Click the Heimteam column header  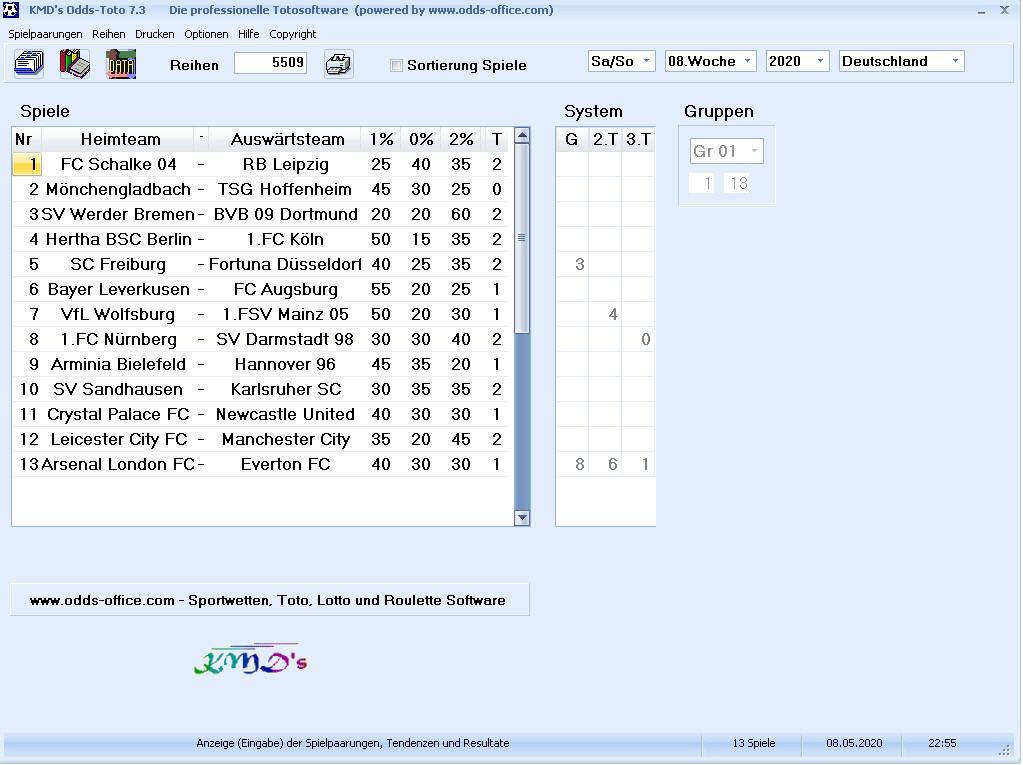coord(120,140)
